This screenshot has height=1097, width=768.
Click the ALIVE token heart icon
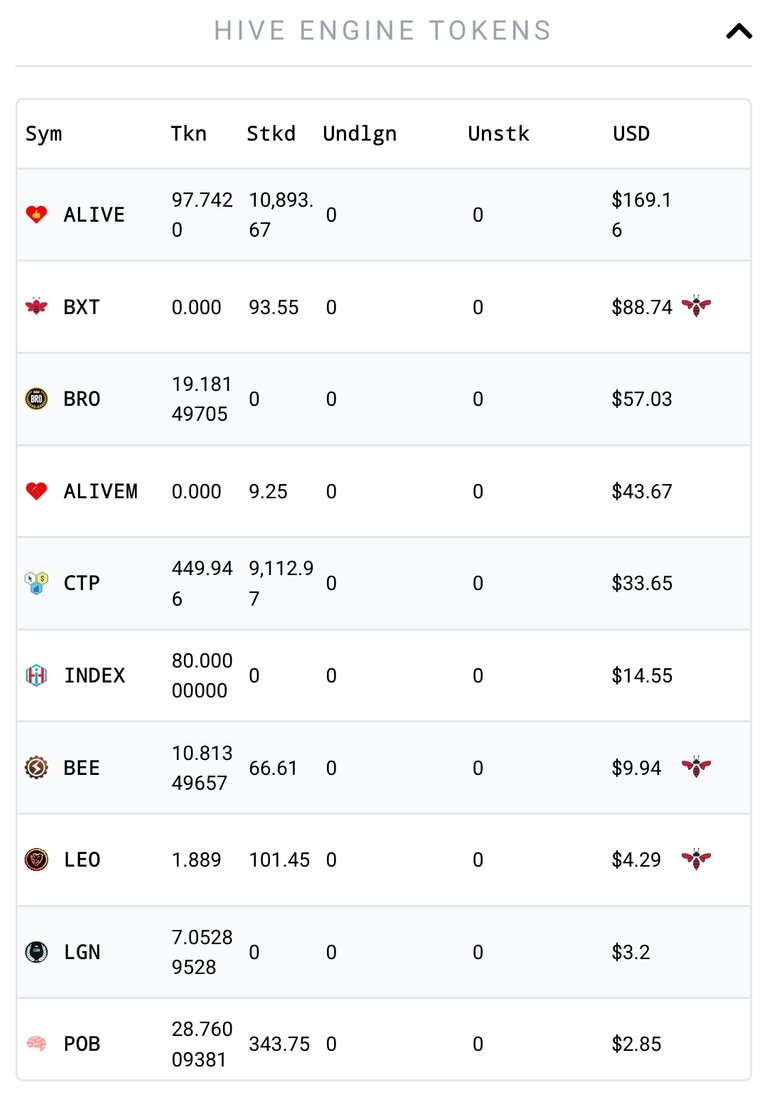(36, 214)
